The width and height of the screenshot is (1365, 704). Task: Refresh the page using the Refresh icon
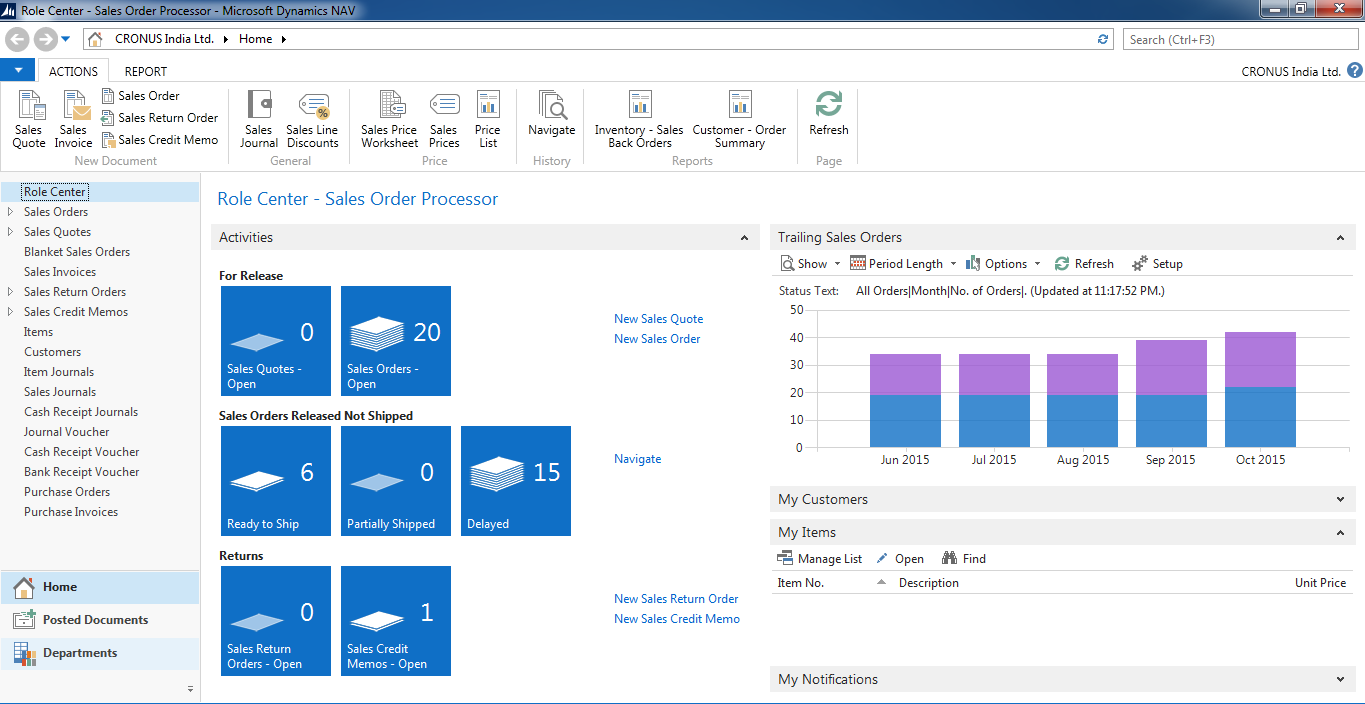pyautogui.click(x=828, y=118)
